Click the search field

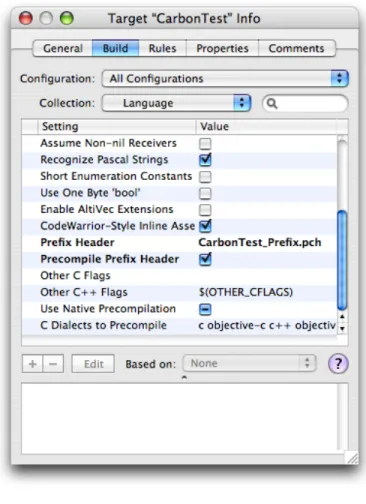click(305, 103)
